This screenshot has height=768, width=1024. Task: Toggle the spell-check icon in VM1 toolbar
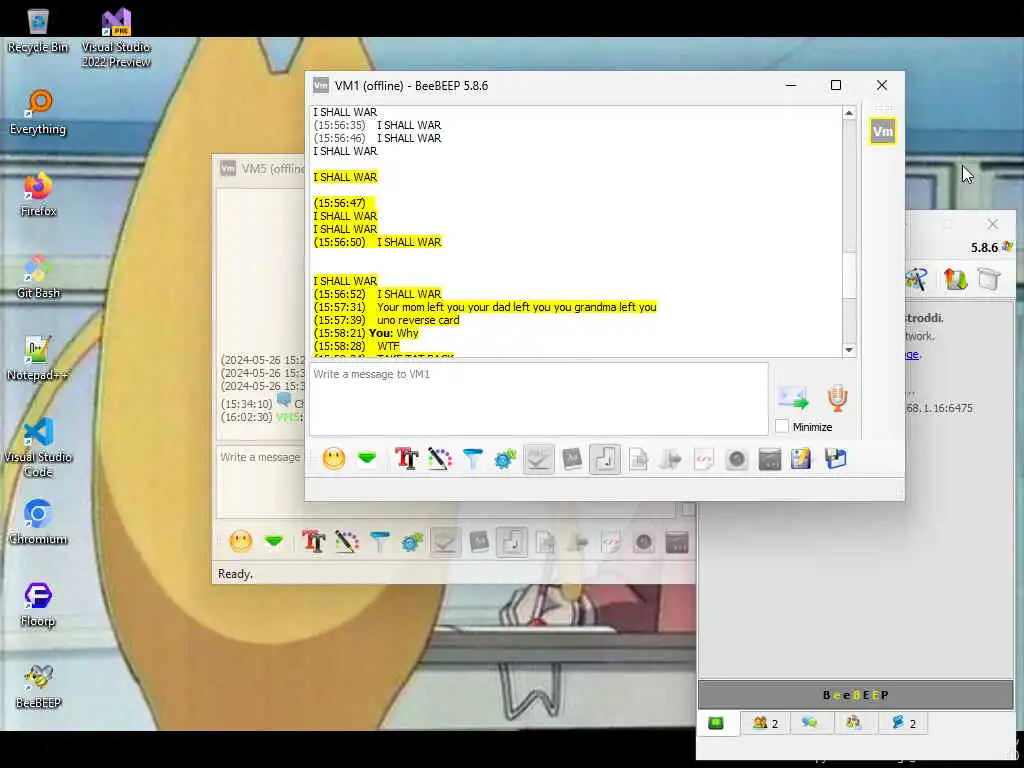(539, 458)
